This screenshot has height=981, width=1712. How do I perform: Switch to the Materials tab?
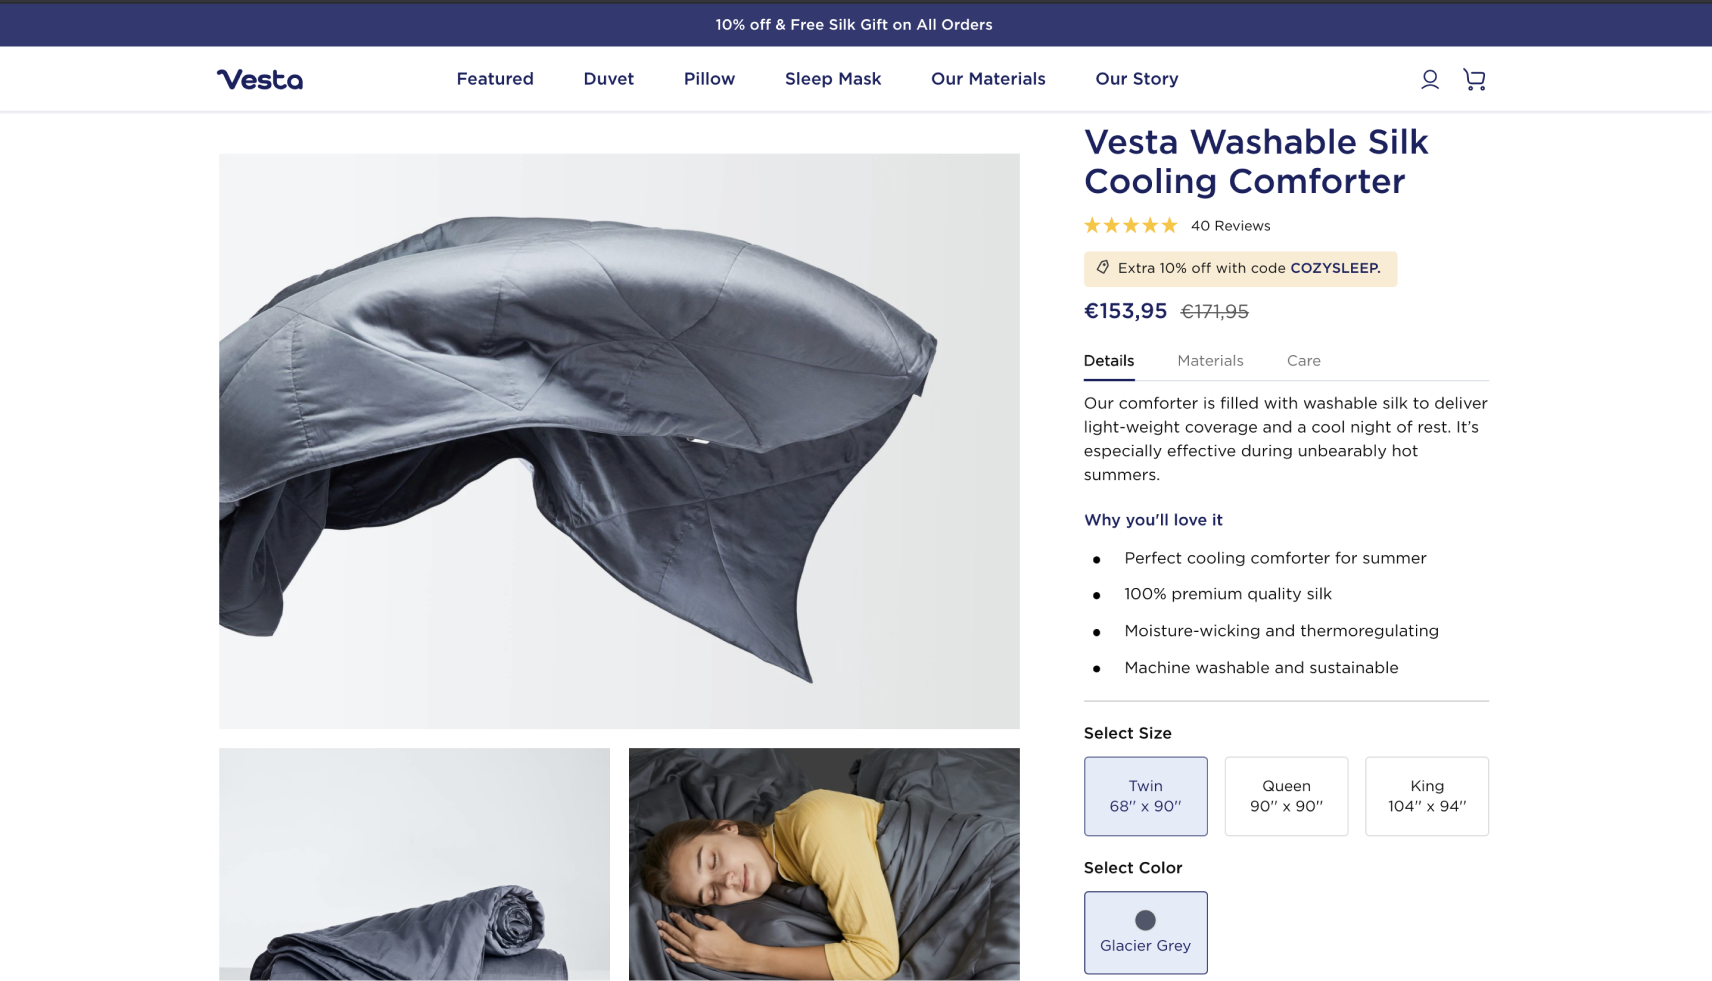(1210, 361)
